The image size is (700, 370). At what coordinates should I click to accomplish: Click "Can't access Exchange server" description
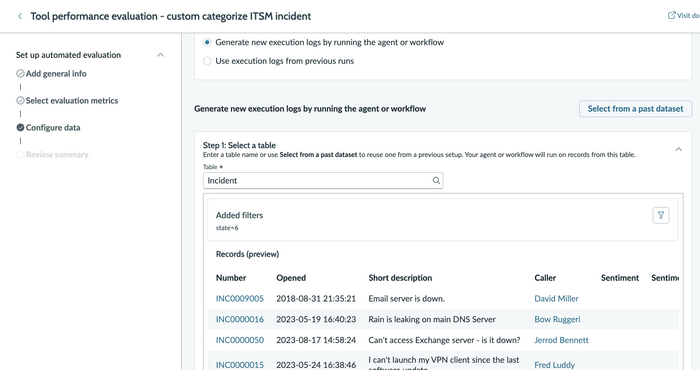[x=444, y=340]
